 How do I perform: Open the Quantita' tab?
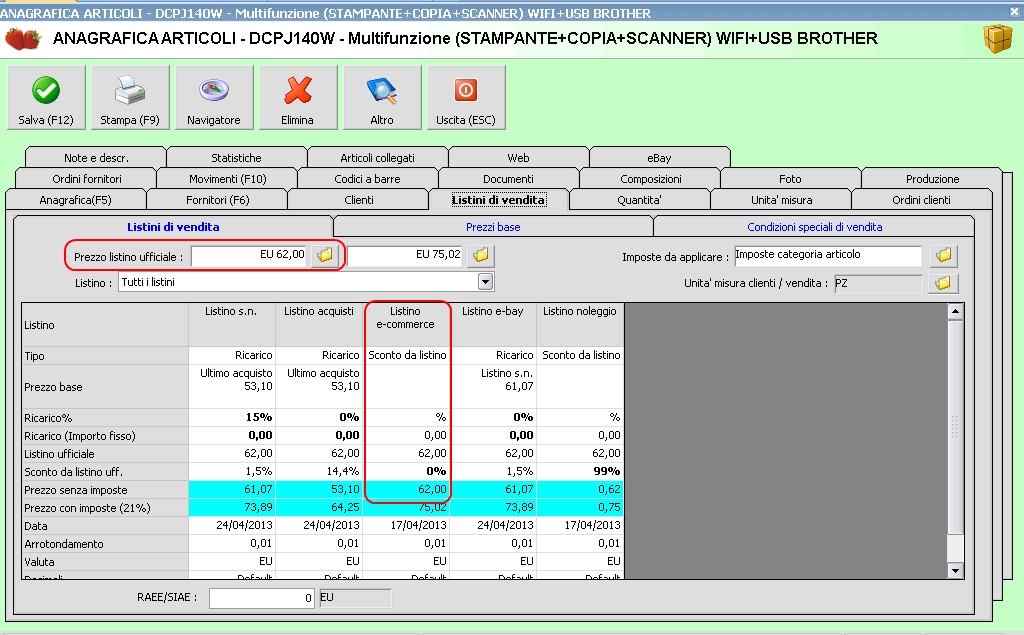[x=639, y=199]
